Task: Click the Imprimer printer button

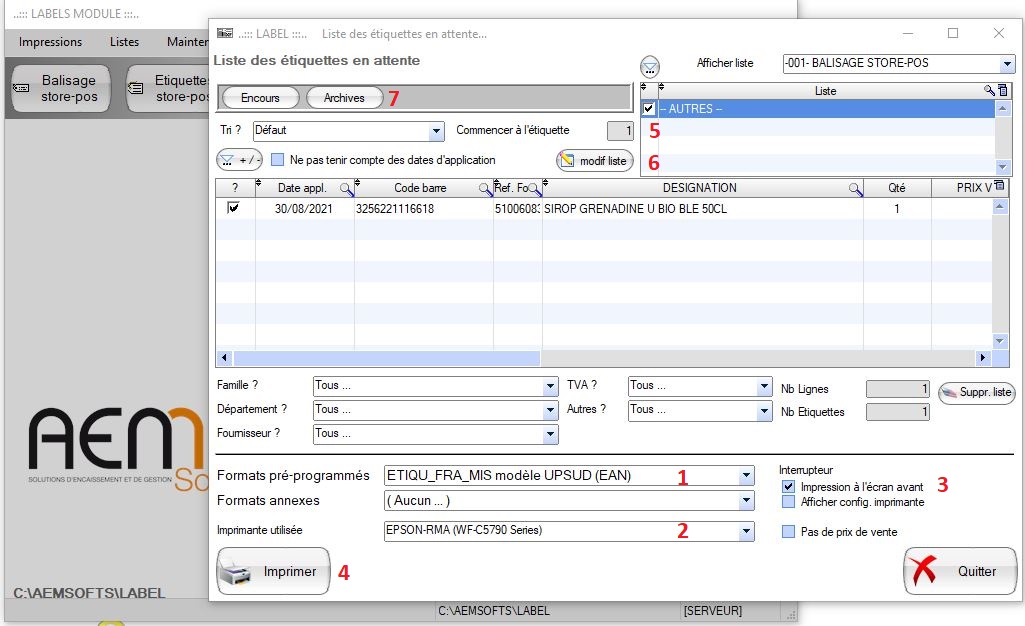Action: pos(273,572)
